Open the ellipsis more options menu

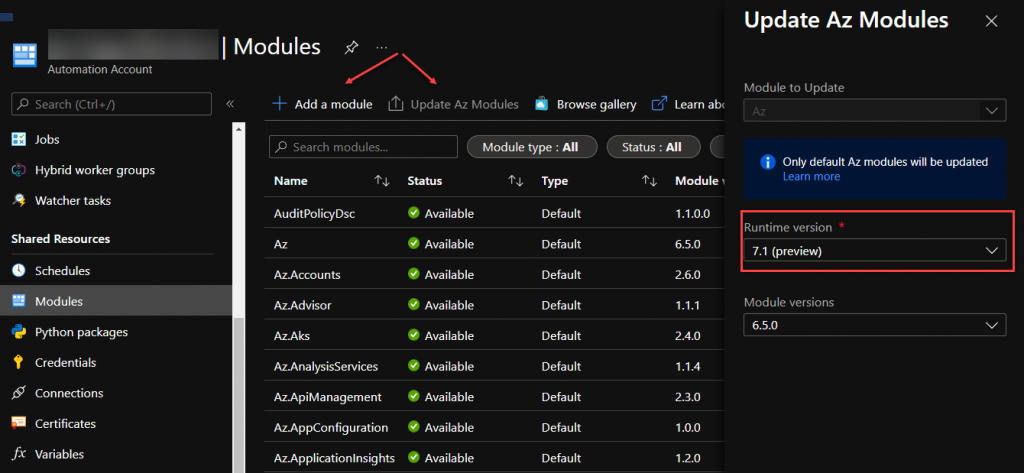click(x=382, y=48)
